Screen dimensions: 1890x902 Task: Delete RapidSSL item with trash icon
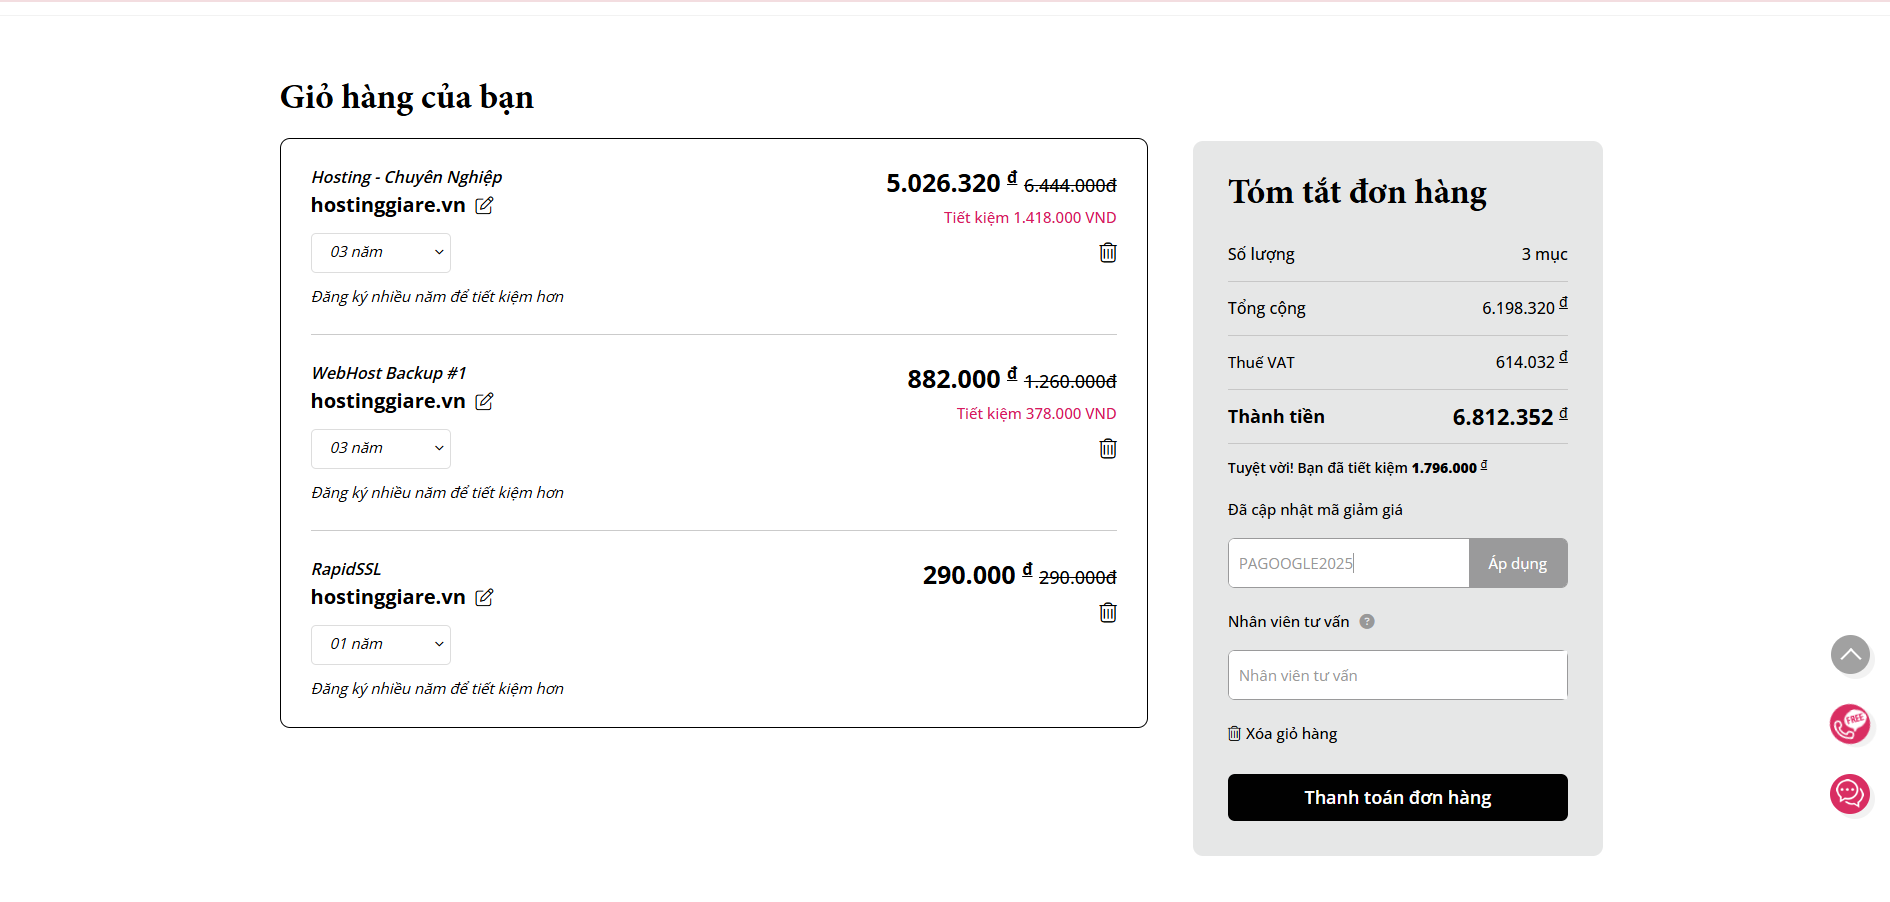pos(1108,613)
